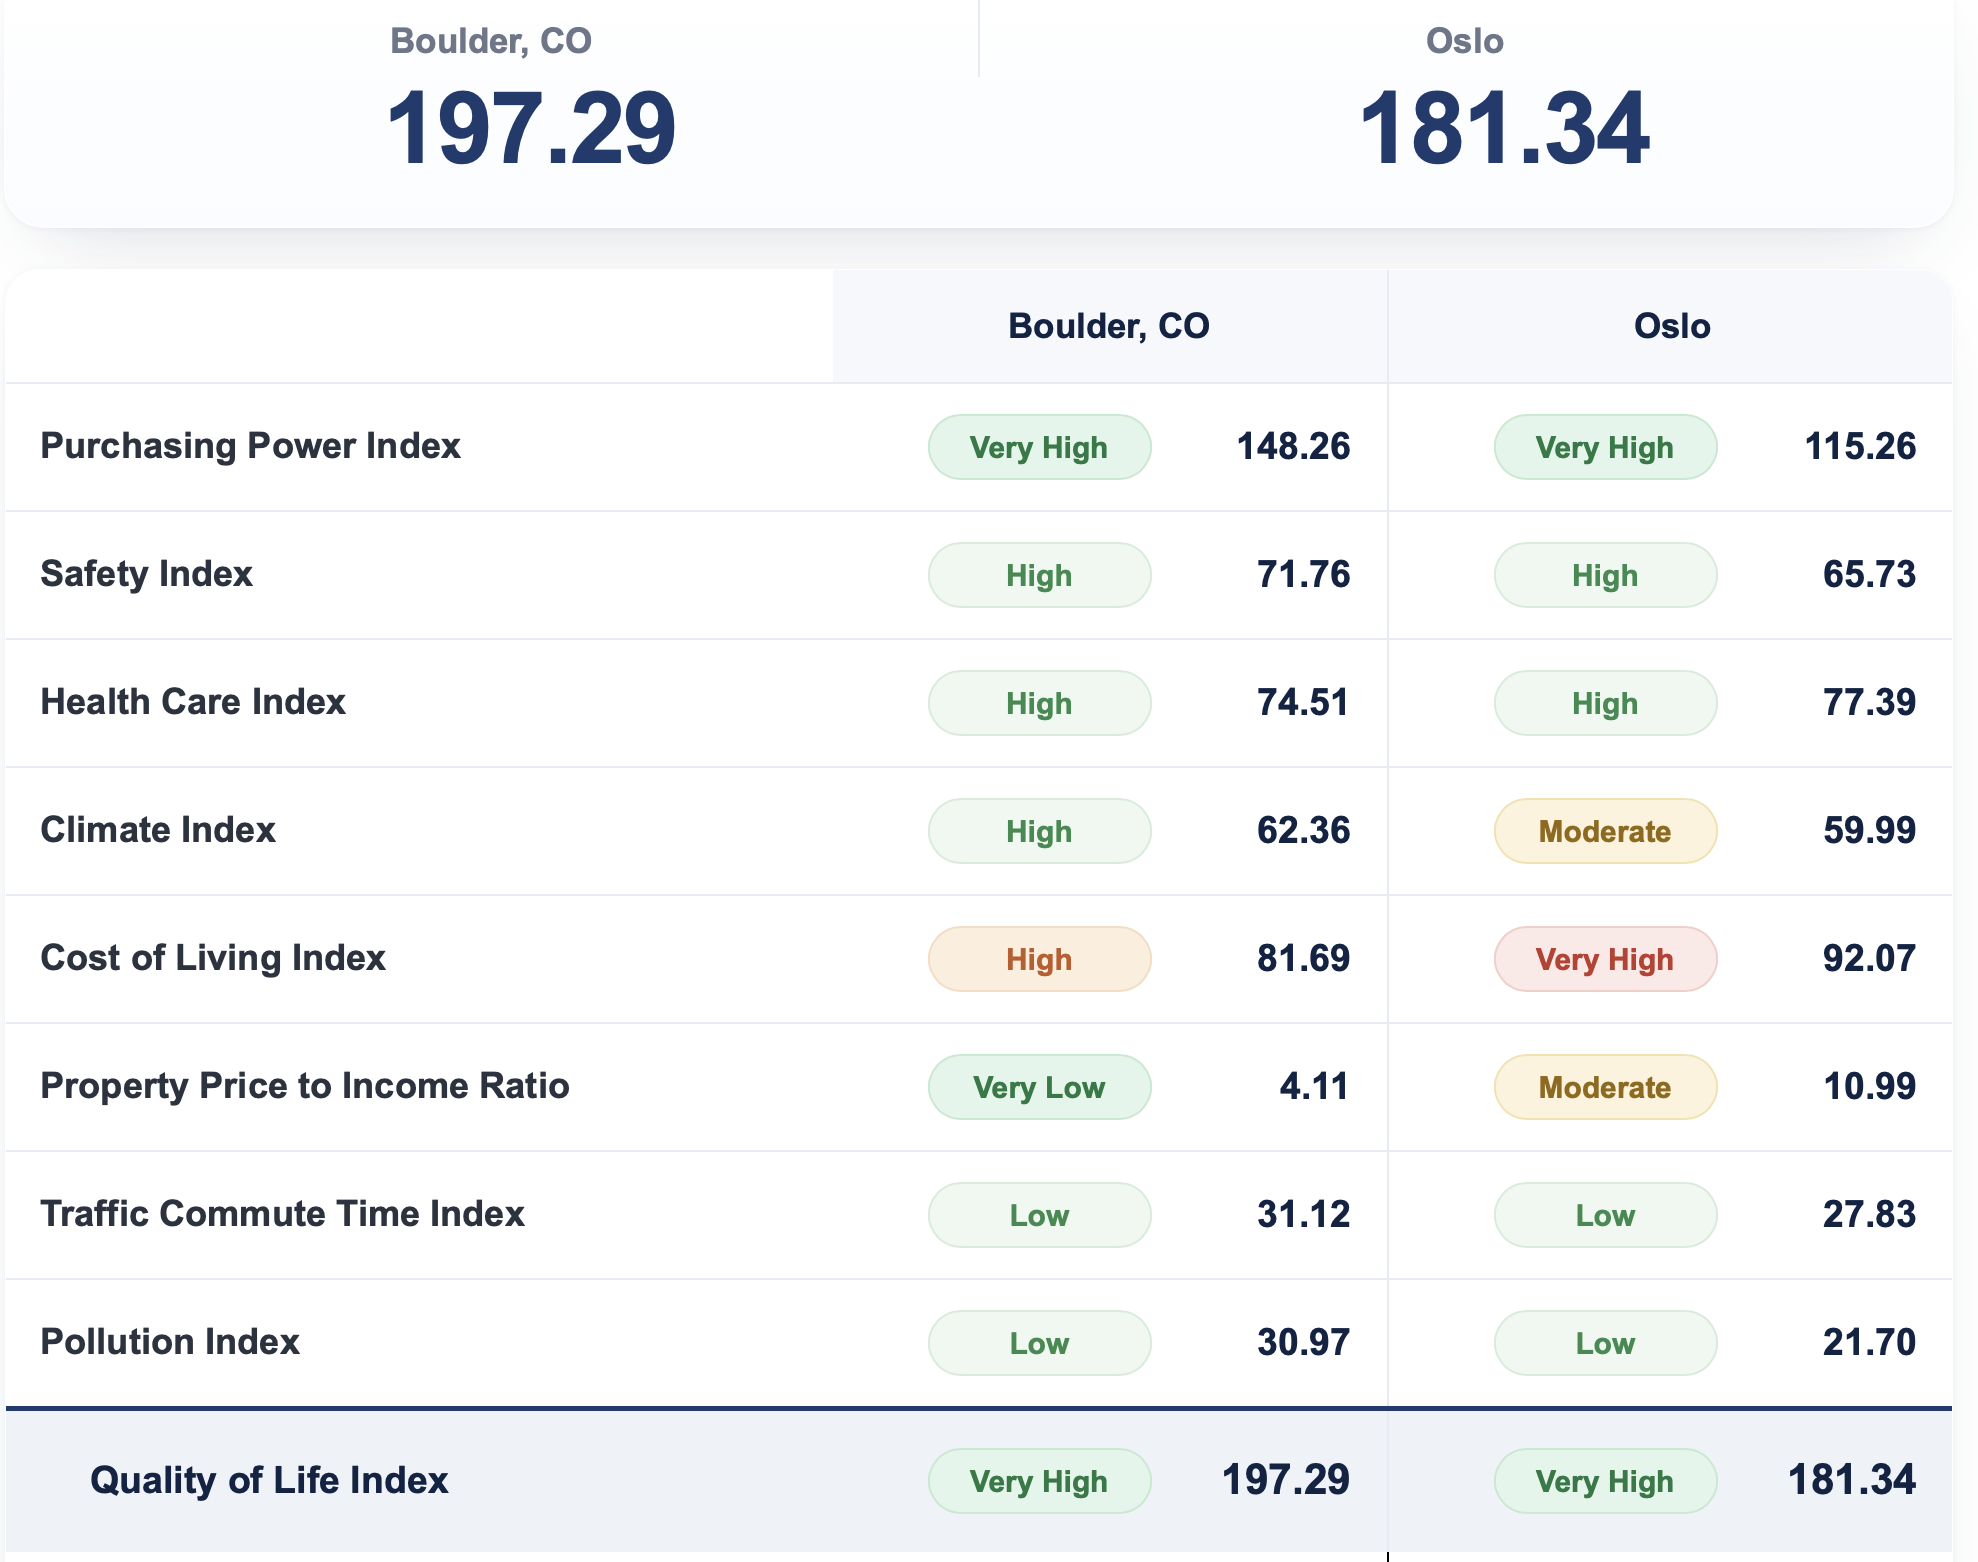Click 197.29 in the Quality of Life row
This screenshot has width=1978, height=1562.
point(1286,1480)
